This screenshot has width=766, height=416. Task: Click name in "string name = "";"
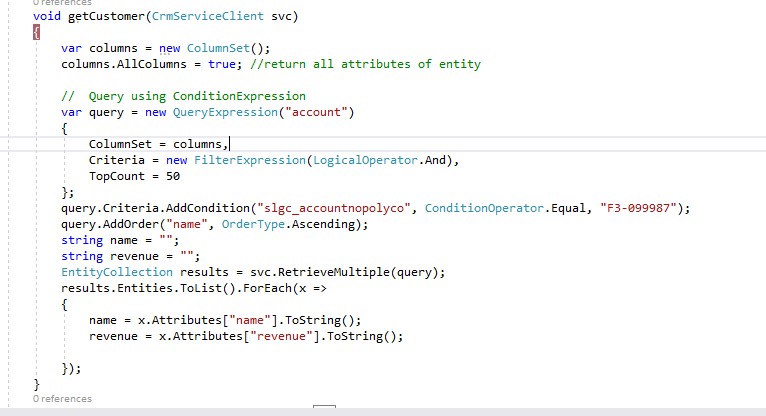click(124, 240)
